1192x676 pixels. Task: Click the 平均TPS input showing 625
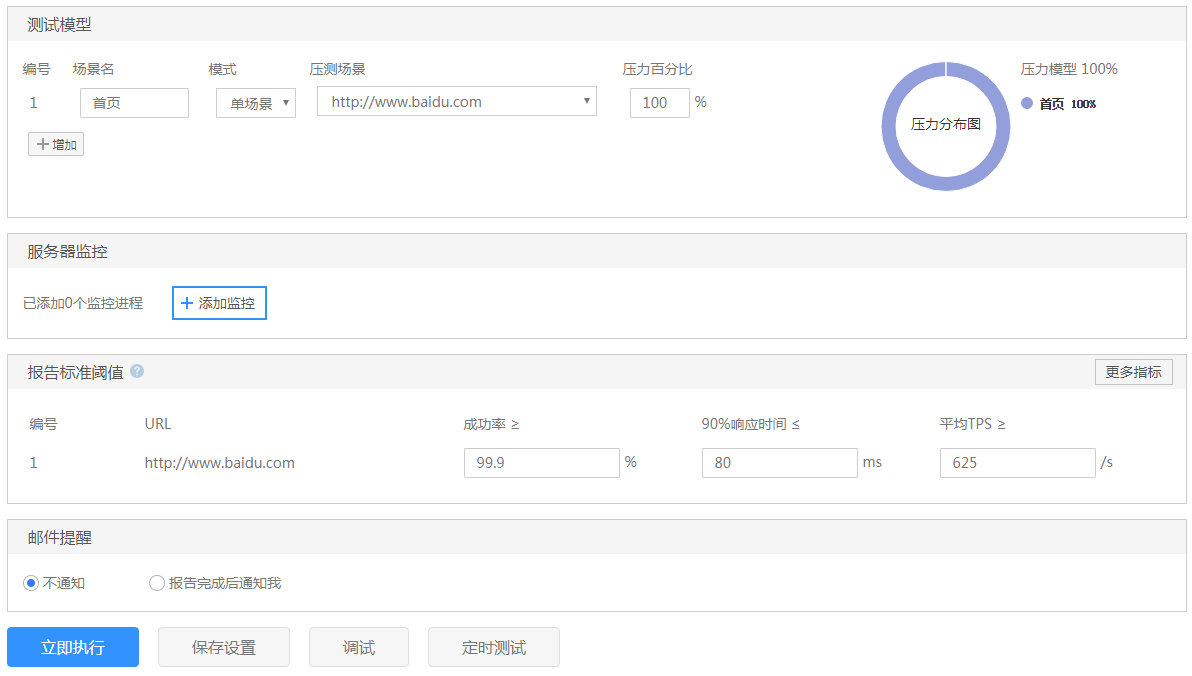tap(1018, 463)
